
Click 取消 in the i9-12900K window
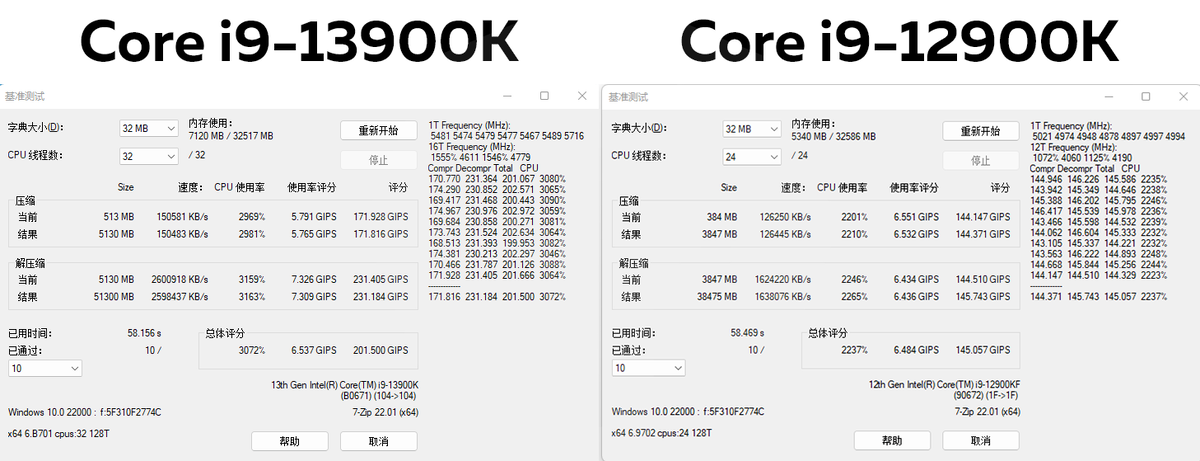981,441
